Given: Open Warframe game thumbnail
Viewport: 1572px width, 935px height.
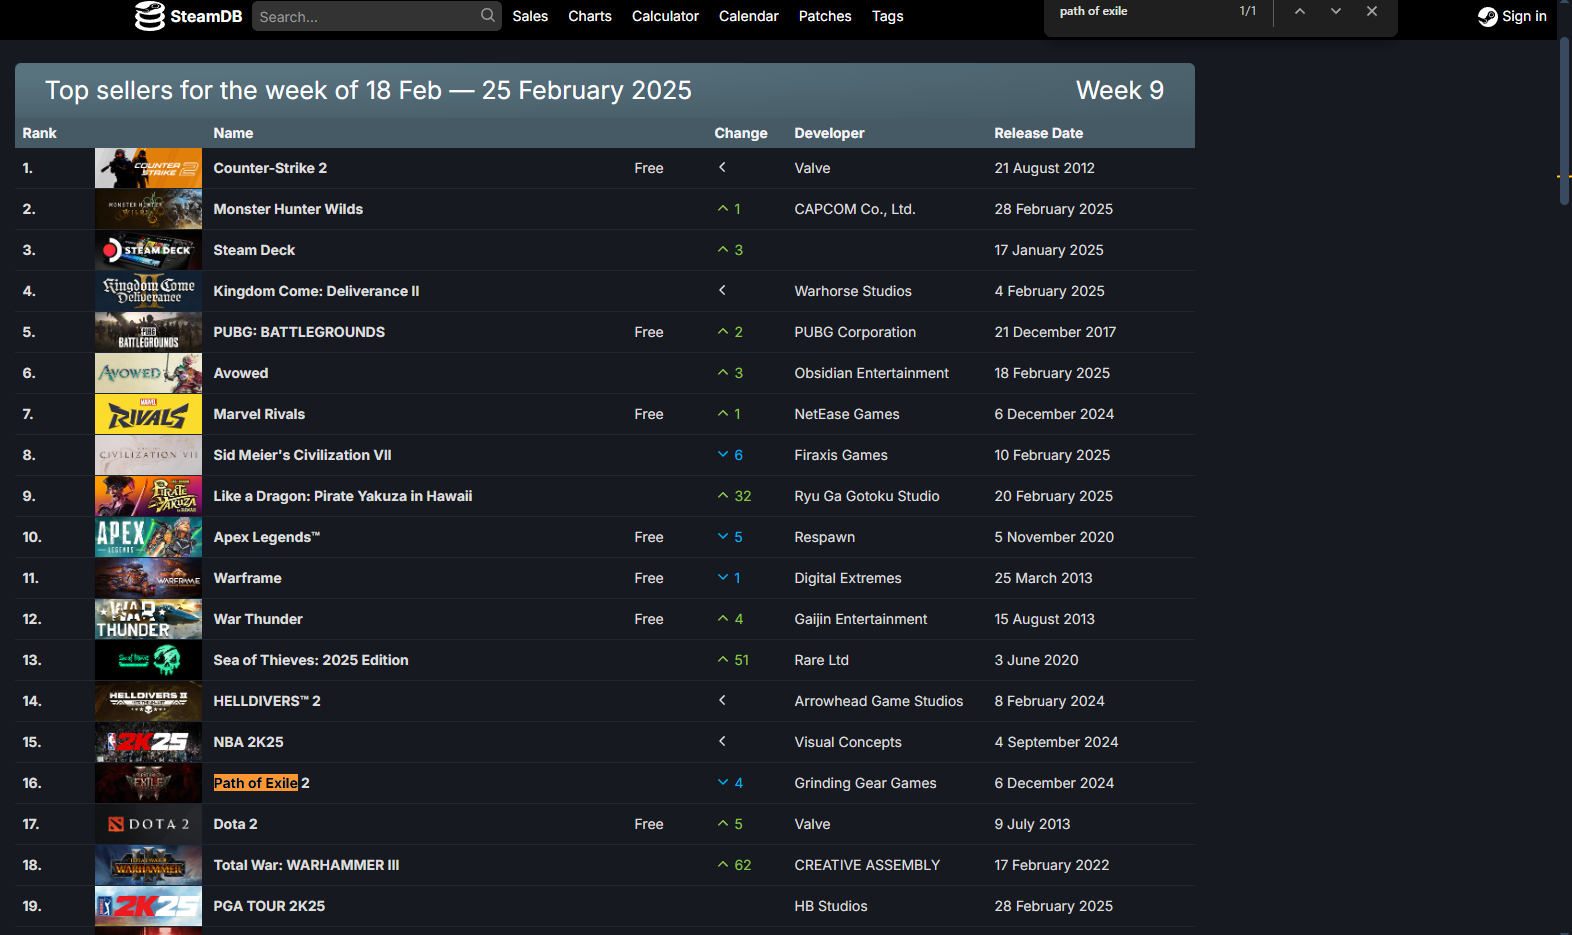Looking at the screenshot, I should [148, 578].
